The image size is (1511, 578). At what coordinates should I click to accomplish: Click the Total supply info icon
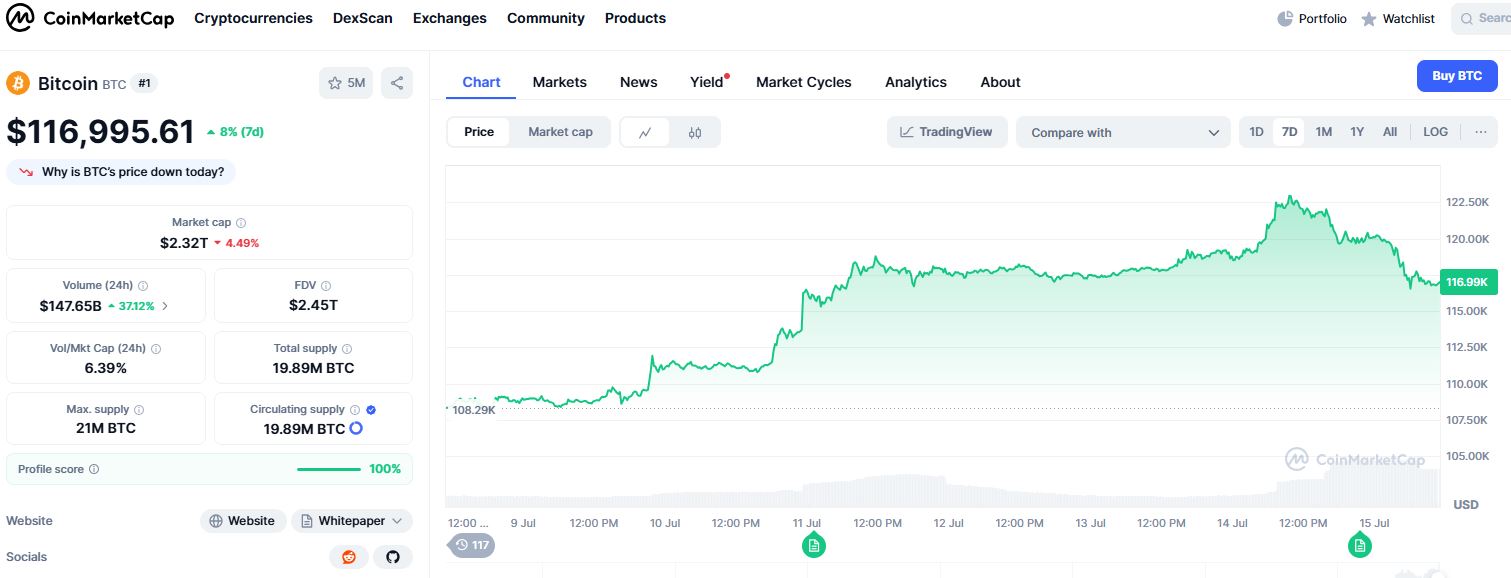click(347, 349)
